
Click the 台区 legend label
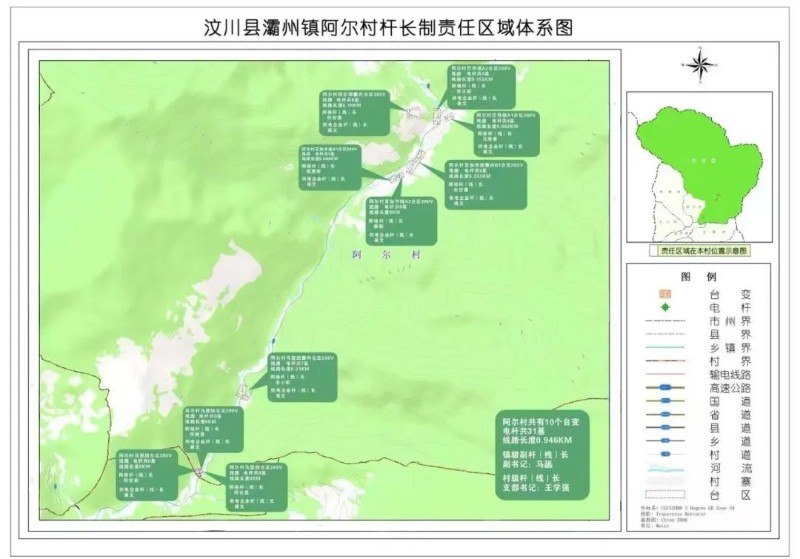730,495
